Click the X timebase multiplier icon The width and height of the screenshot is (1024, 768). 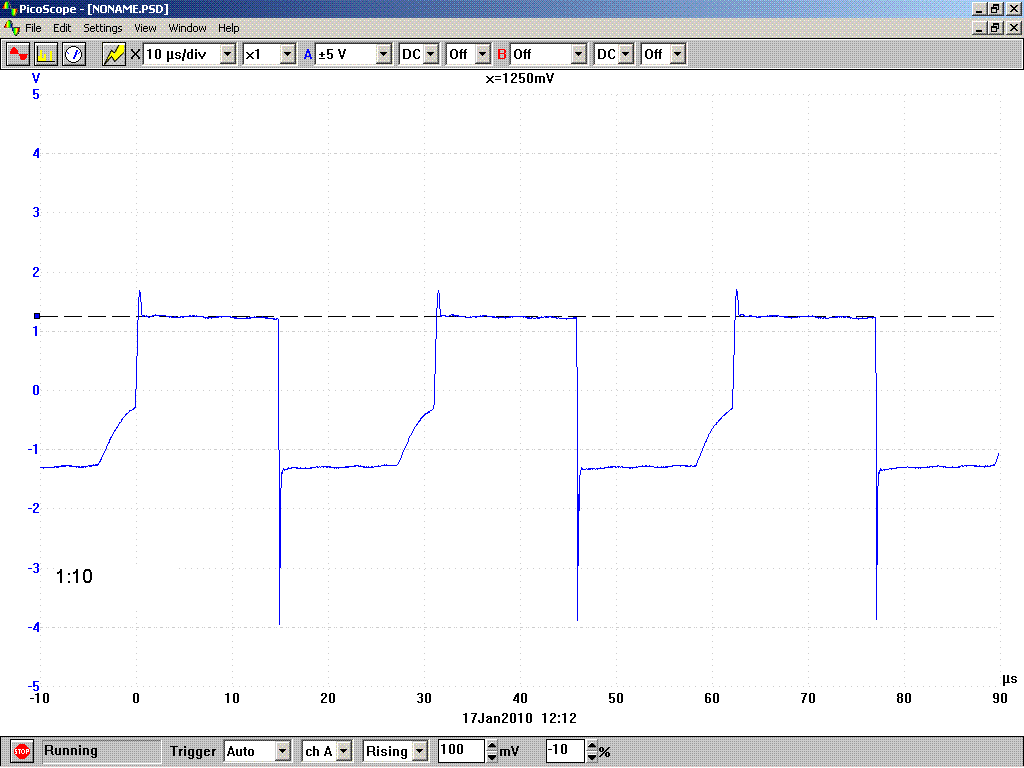[135, 54]
